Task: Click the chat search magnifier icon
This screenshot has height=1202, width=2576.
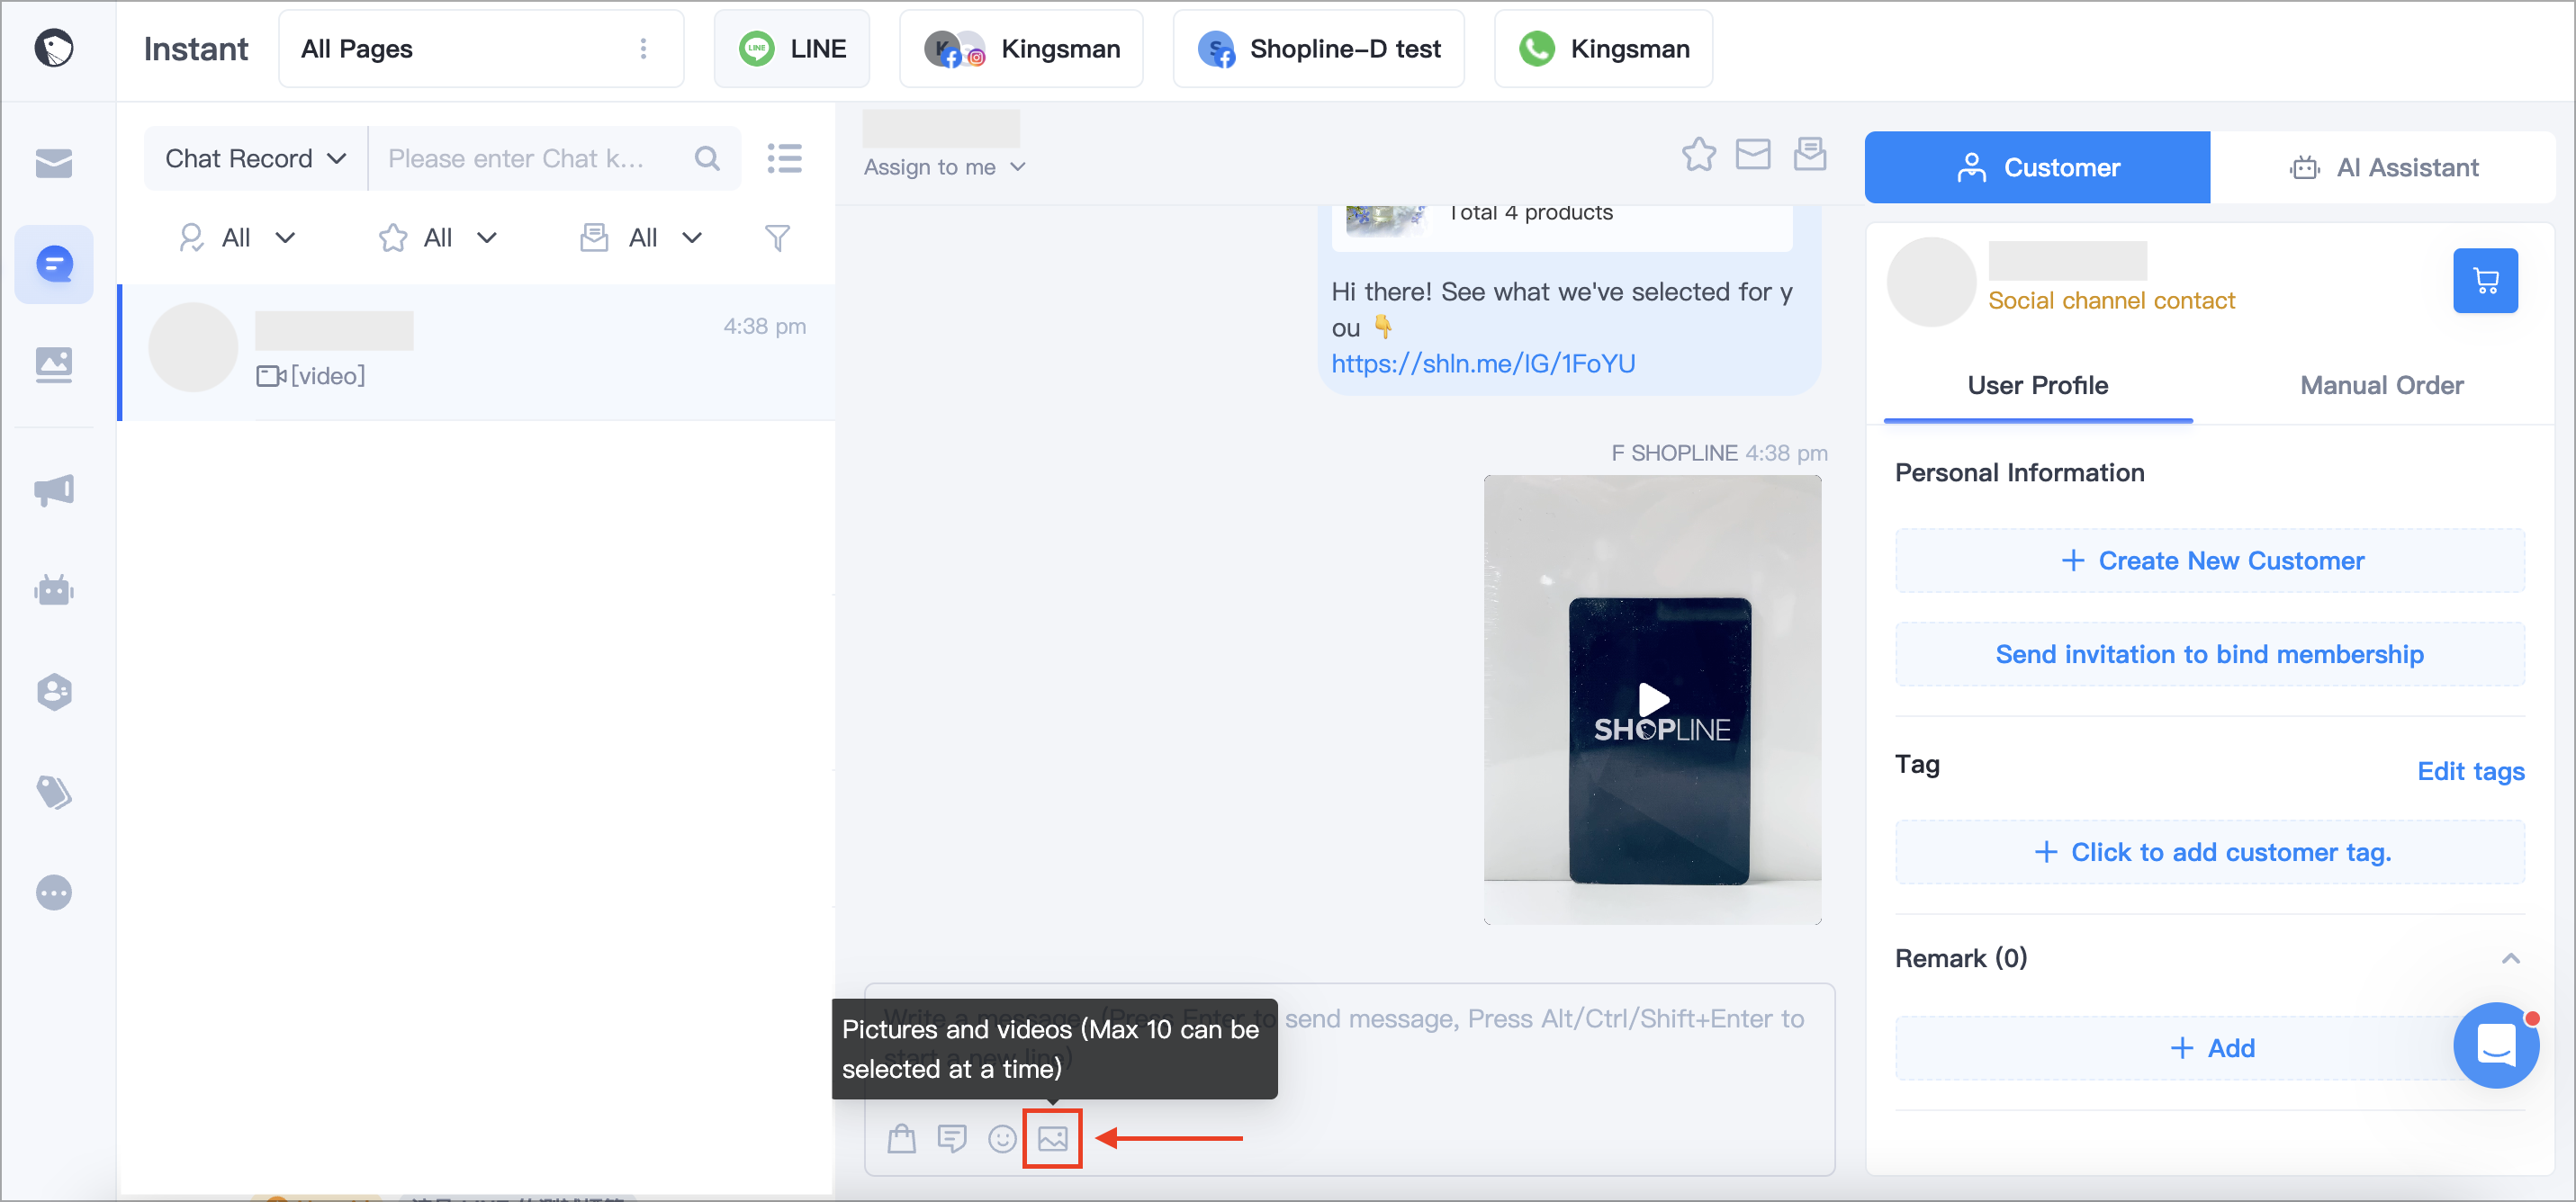Action: pyautogui.click(x=707, y=159)
